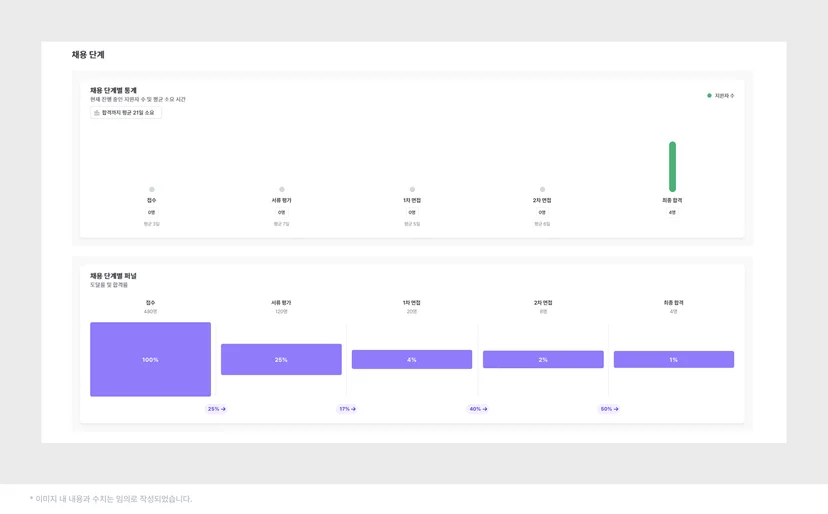This screenshot has height=514, width=828.
Task: Select the 4% funnel bar for 1차 면접
Action: click(x=412, y=359)
